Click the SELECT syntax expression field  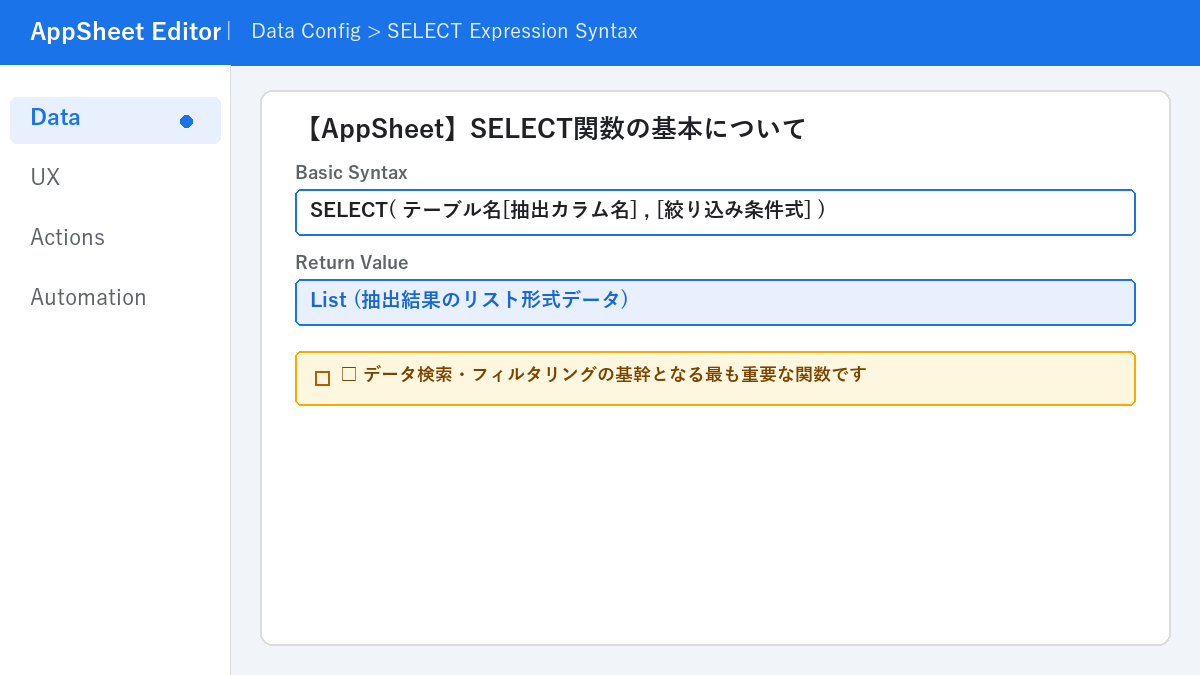click(x=715, y=212)
